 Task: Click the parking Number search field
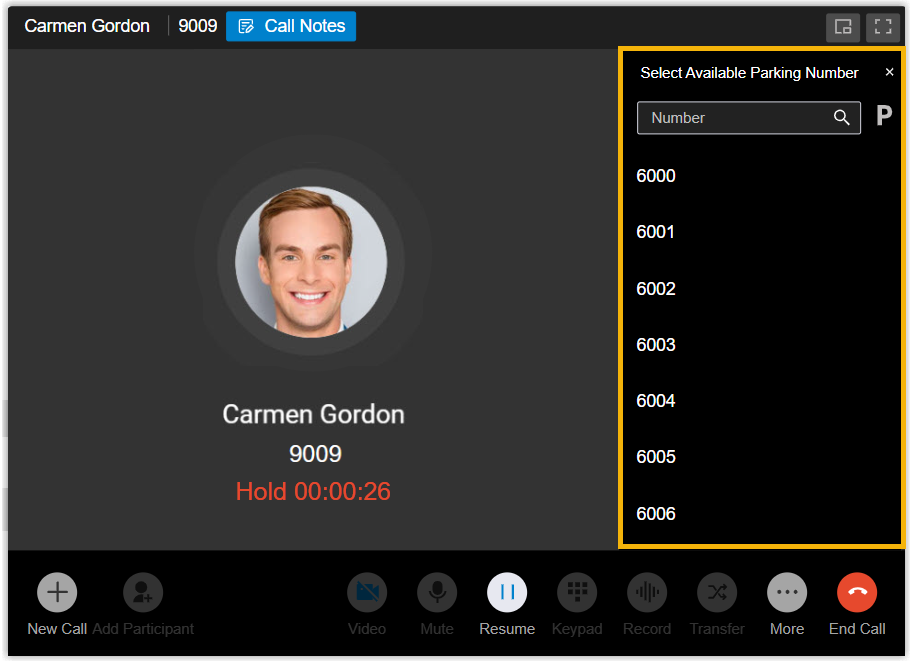coord(735,118)
